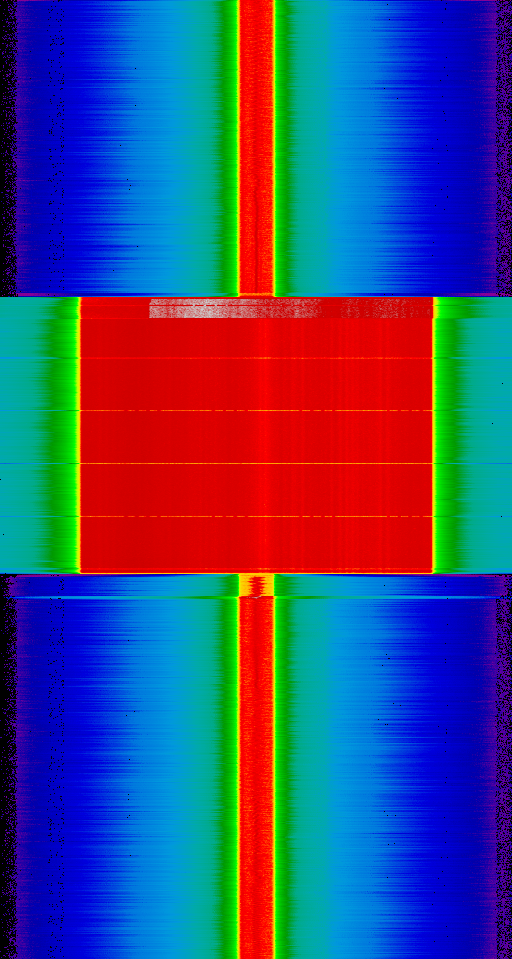Click the solid yellow line across red block
The height and width of the screenshot is (959, 512).
coord(256,464)
